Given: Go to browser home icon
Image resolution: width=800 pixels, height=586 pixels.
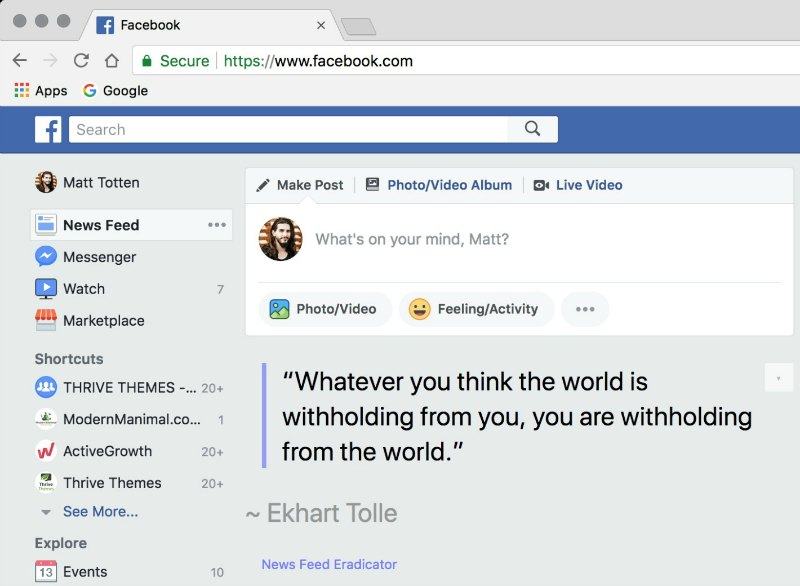Looking at the screenshot, I should pos(112,60).
